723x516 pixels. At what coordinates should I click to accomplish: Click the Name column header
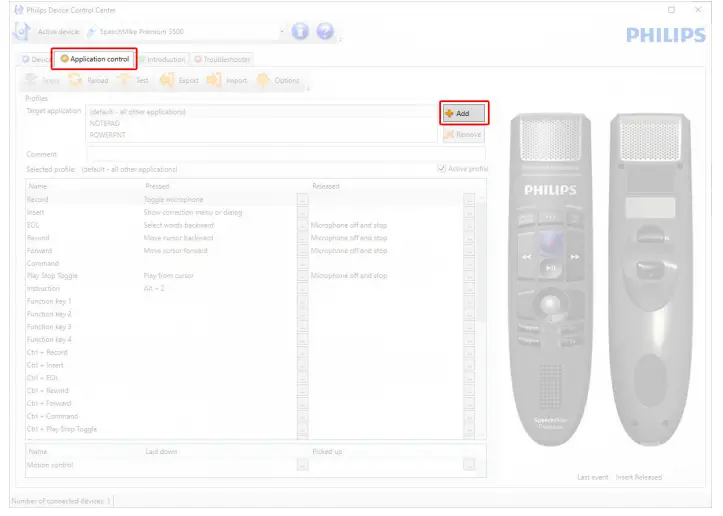click(x=38, y=186)
